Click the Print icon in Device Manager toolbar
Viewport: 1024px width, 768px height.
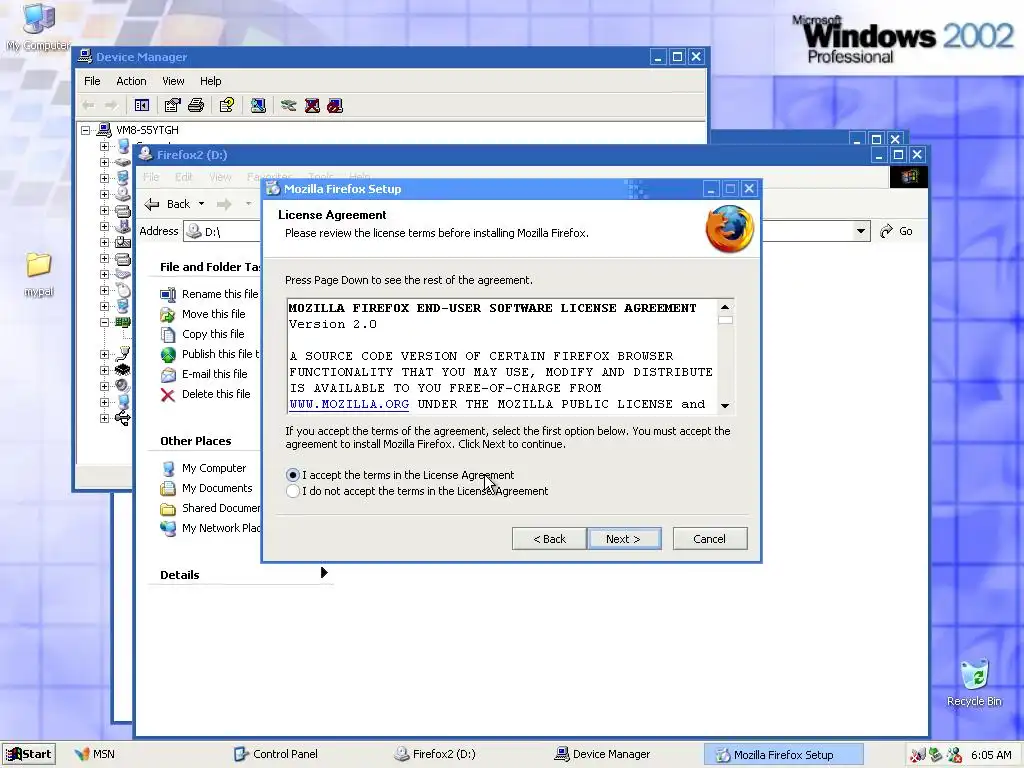tap(196, 105)
